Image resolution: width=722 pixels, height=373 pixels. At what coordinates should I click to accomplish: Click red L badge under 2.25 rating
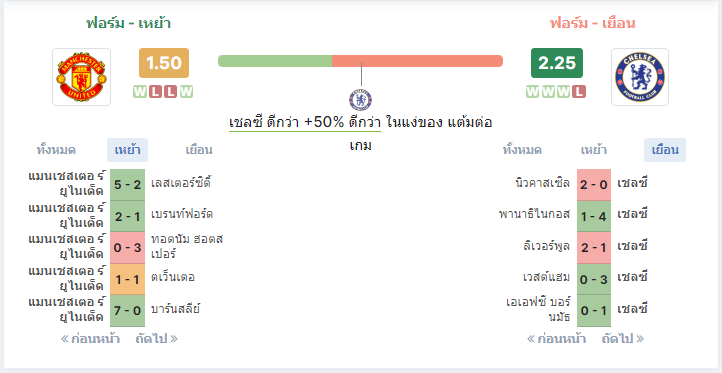(x=579, y=92)
